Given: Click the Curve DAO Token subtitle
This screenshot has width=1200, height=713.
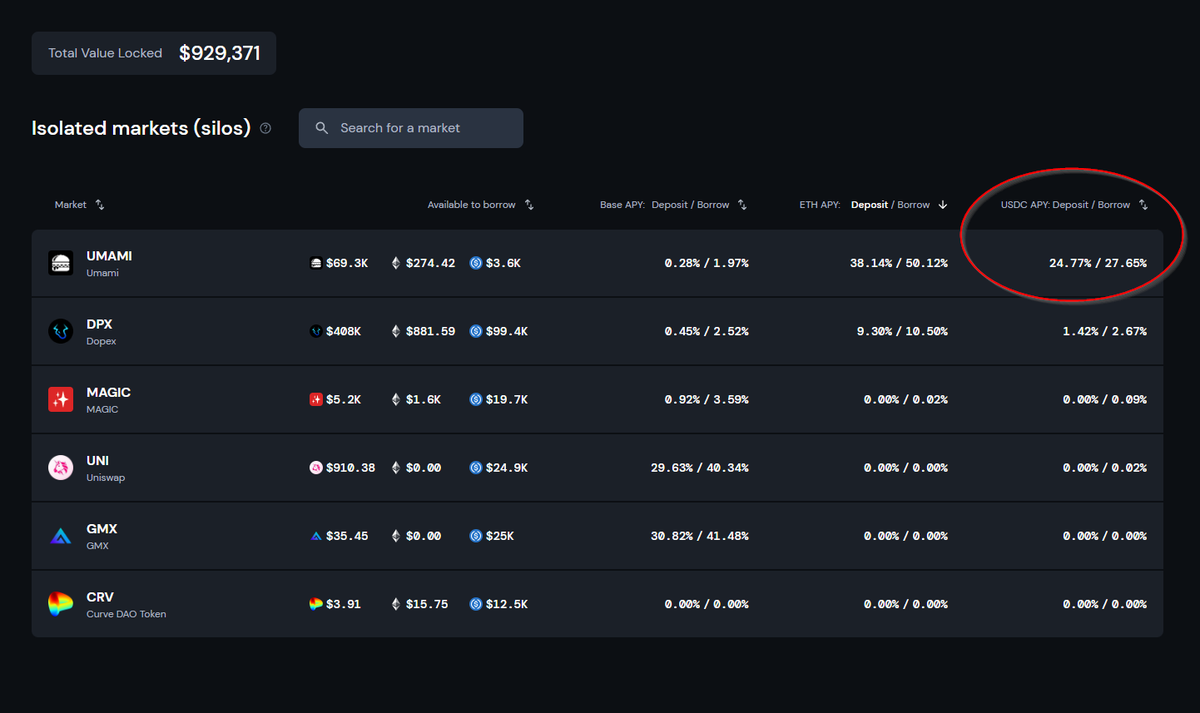Looking at the screenshot, I should click(x=126, y=614).
